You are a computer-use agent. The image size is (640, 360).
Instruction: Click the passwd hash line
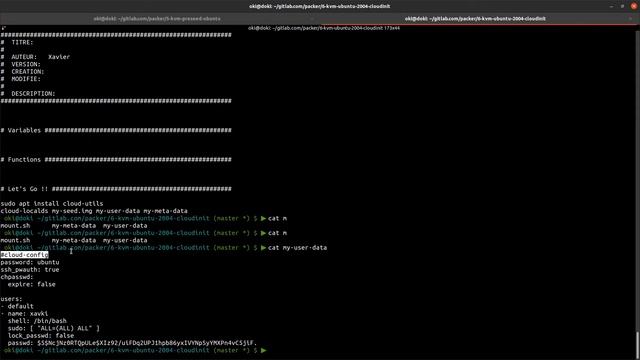(132, 343)
